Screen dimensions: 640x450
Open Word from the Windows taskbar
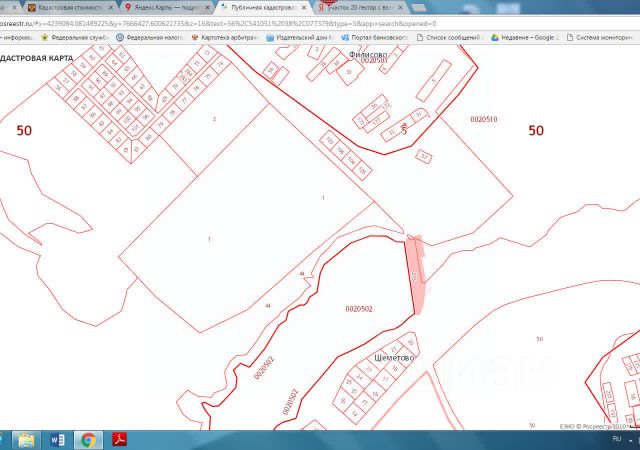tap(57, 440)
